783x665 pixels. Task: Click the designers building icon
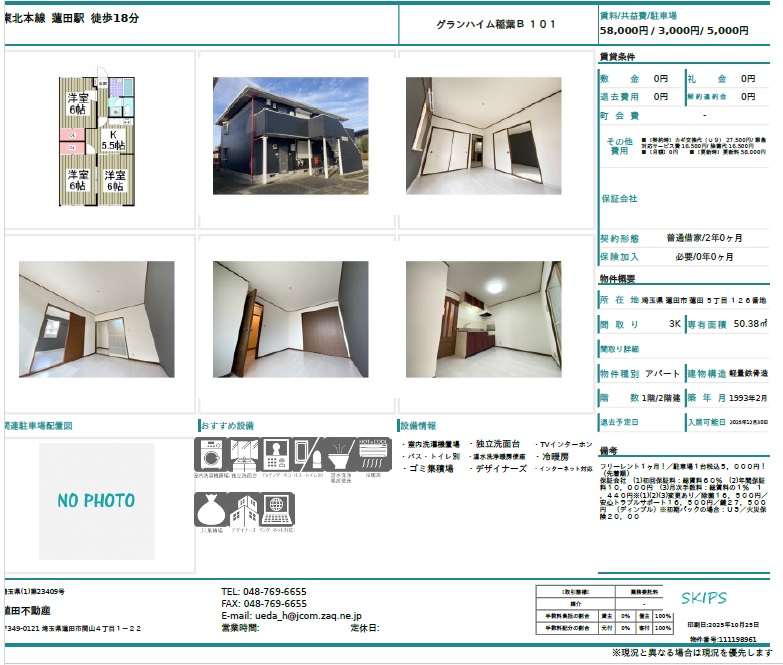point(244,509)
